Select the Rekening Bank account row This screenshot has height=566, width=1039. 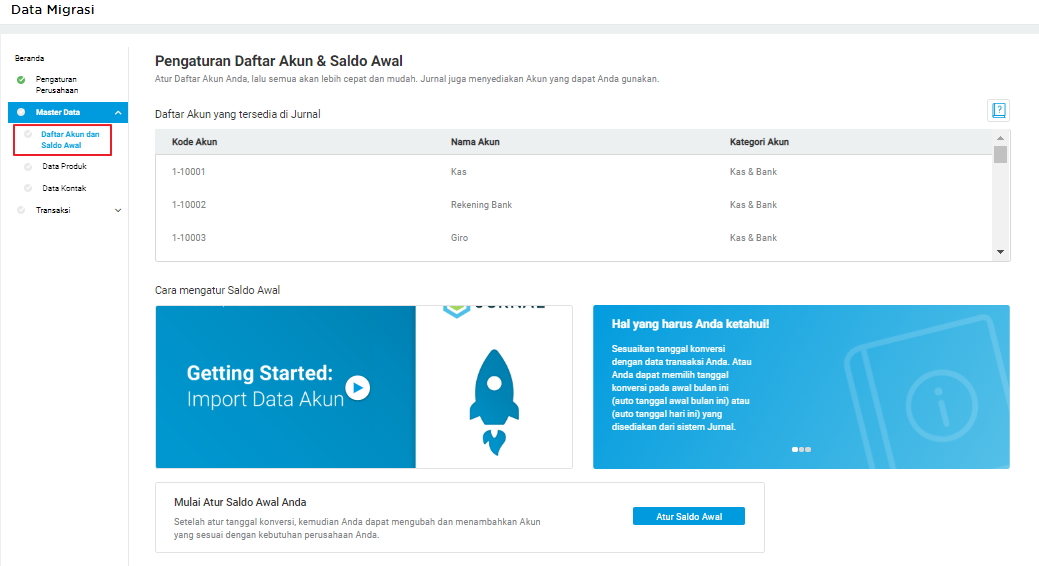tap(574, 205)
